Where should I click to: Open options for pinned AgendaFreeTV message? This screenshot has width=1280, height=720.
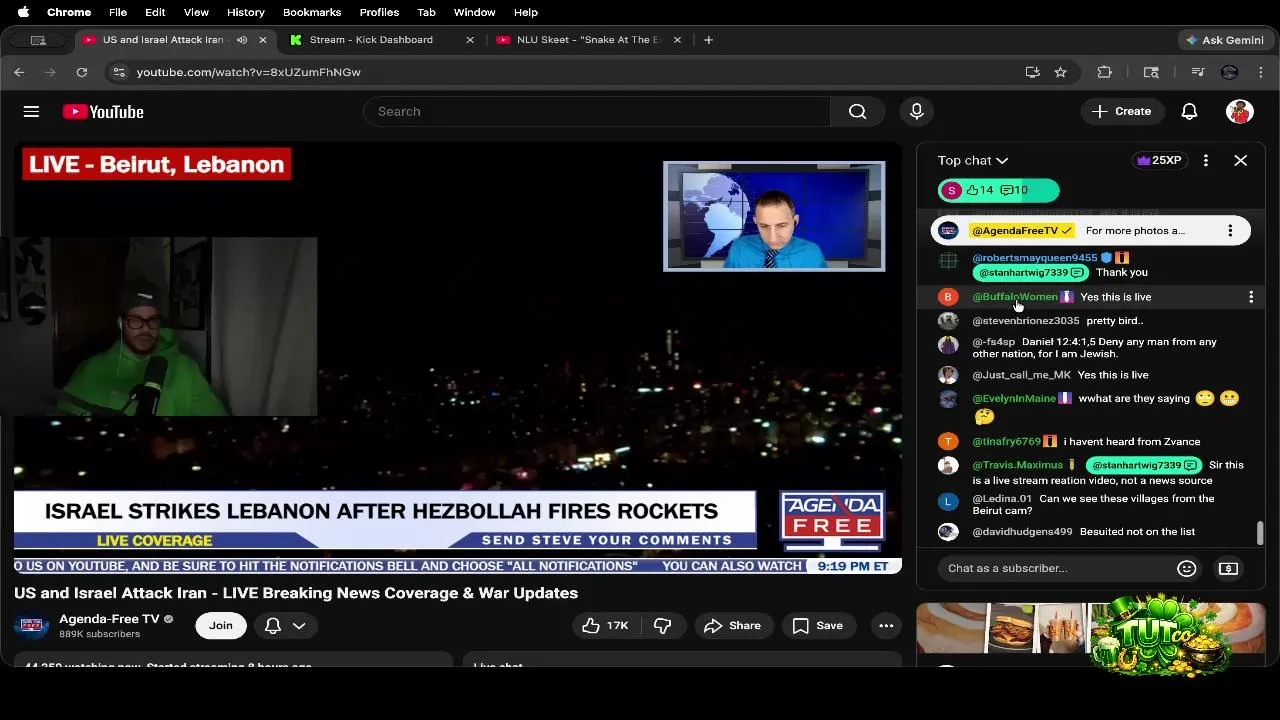[x=1230, y=231]
